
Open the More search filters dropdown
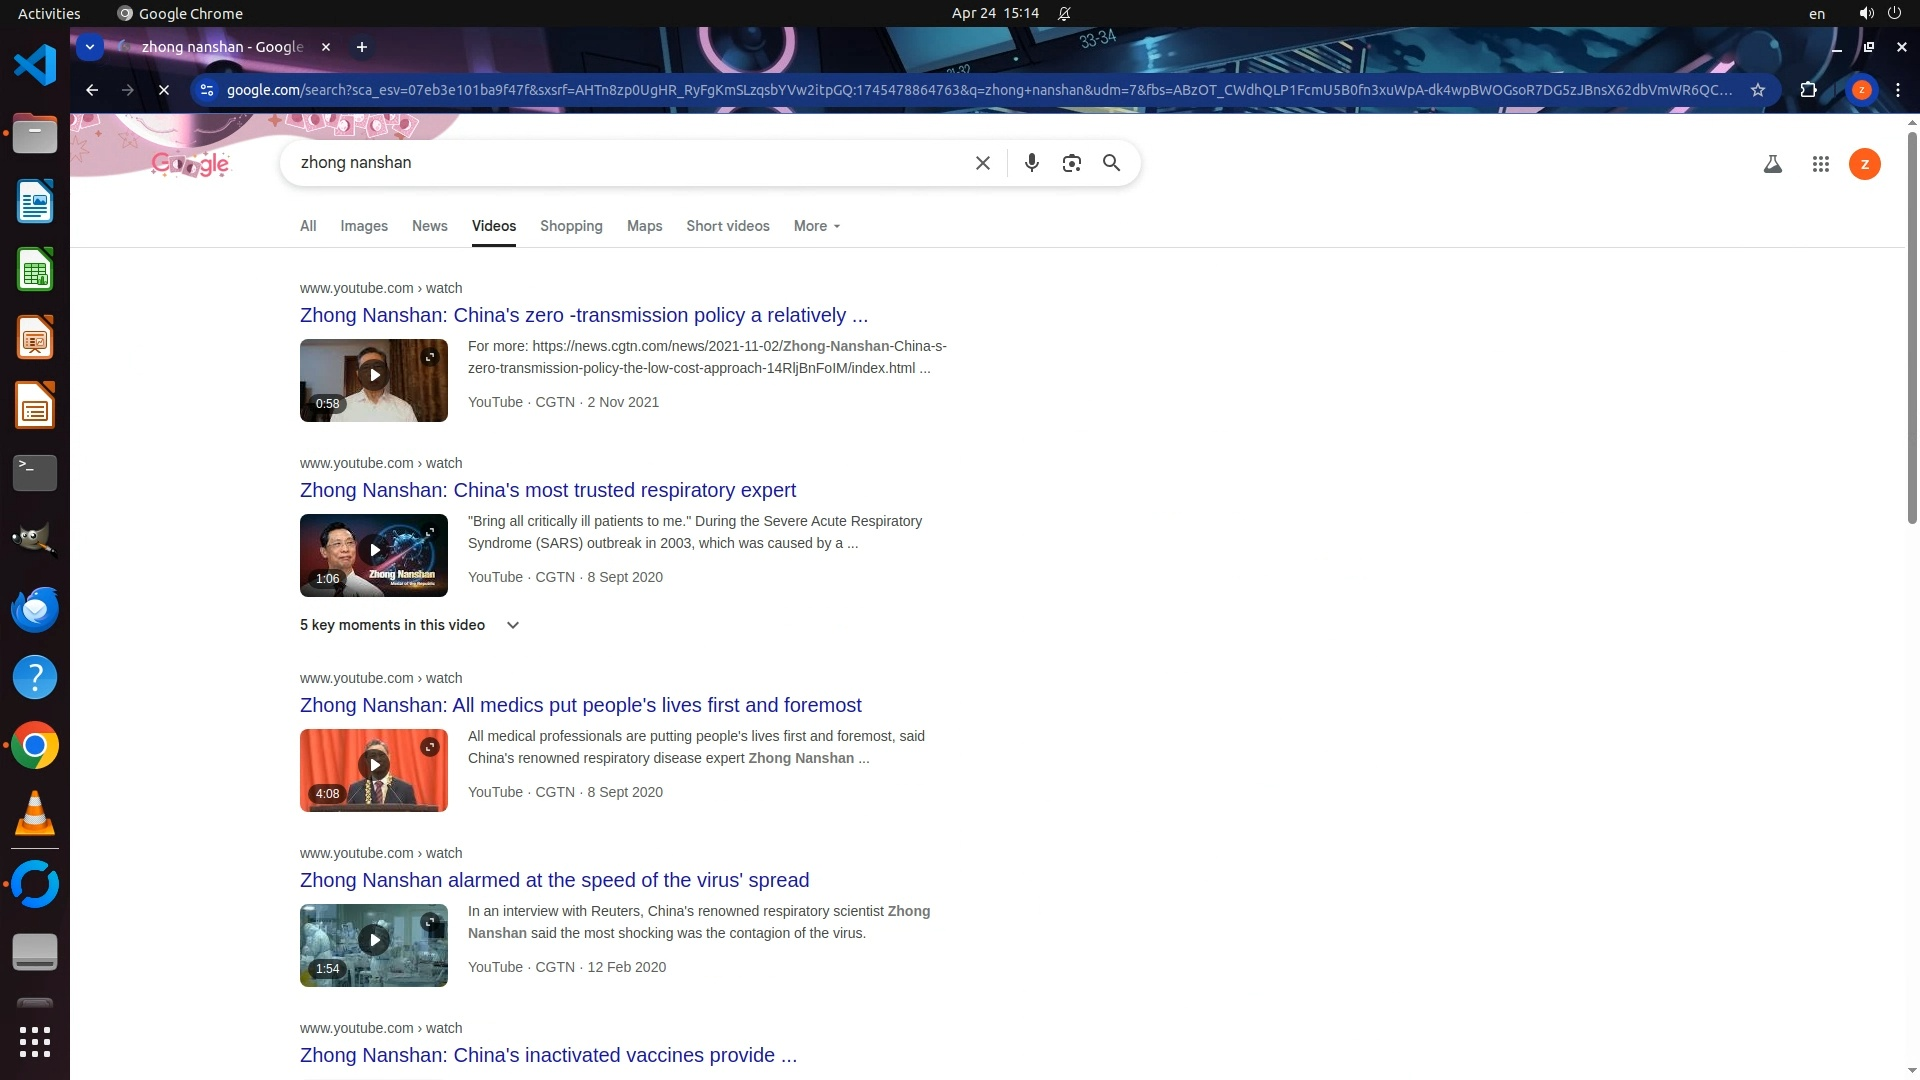pyautogui.click(x=816, y=226)
